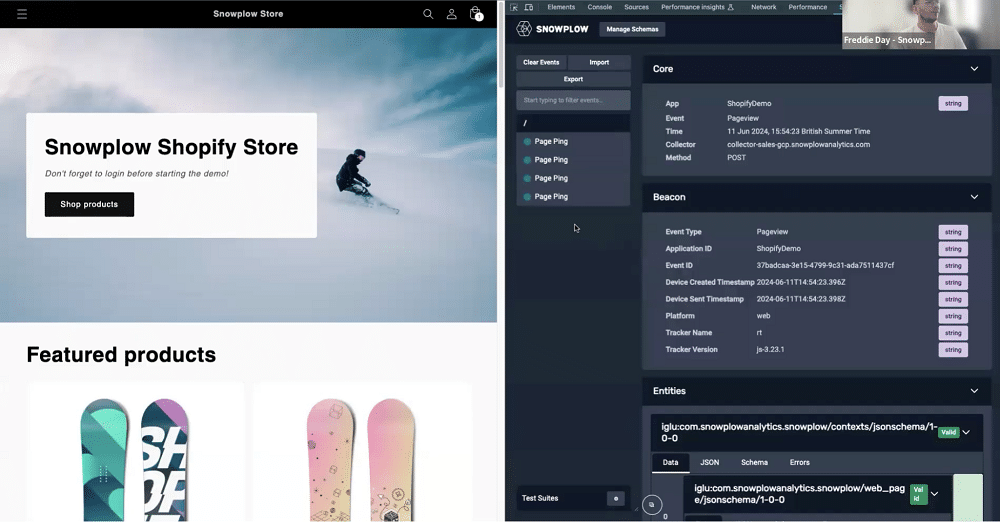Click the string badge for Event Type
Image resolution: width=1000 pixels, height=522 pixels.
(953, 232)
